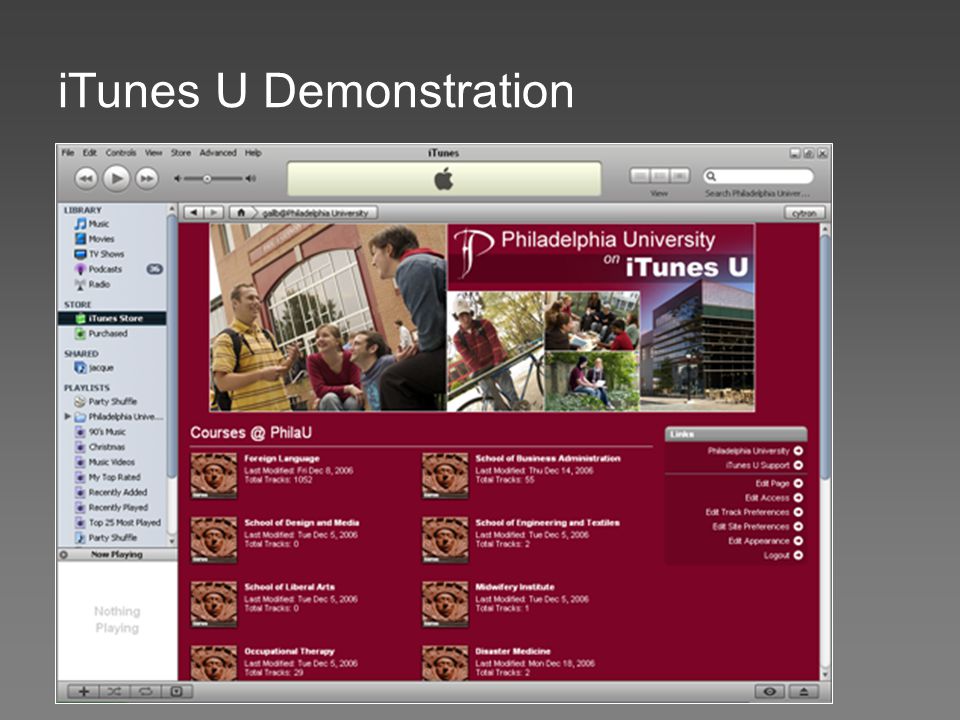Toggle shuffle mode button
The height and width of the screenshot is (720, 960).
[114, 692]
